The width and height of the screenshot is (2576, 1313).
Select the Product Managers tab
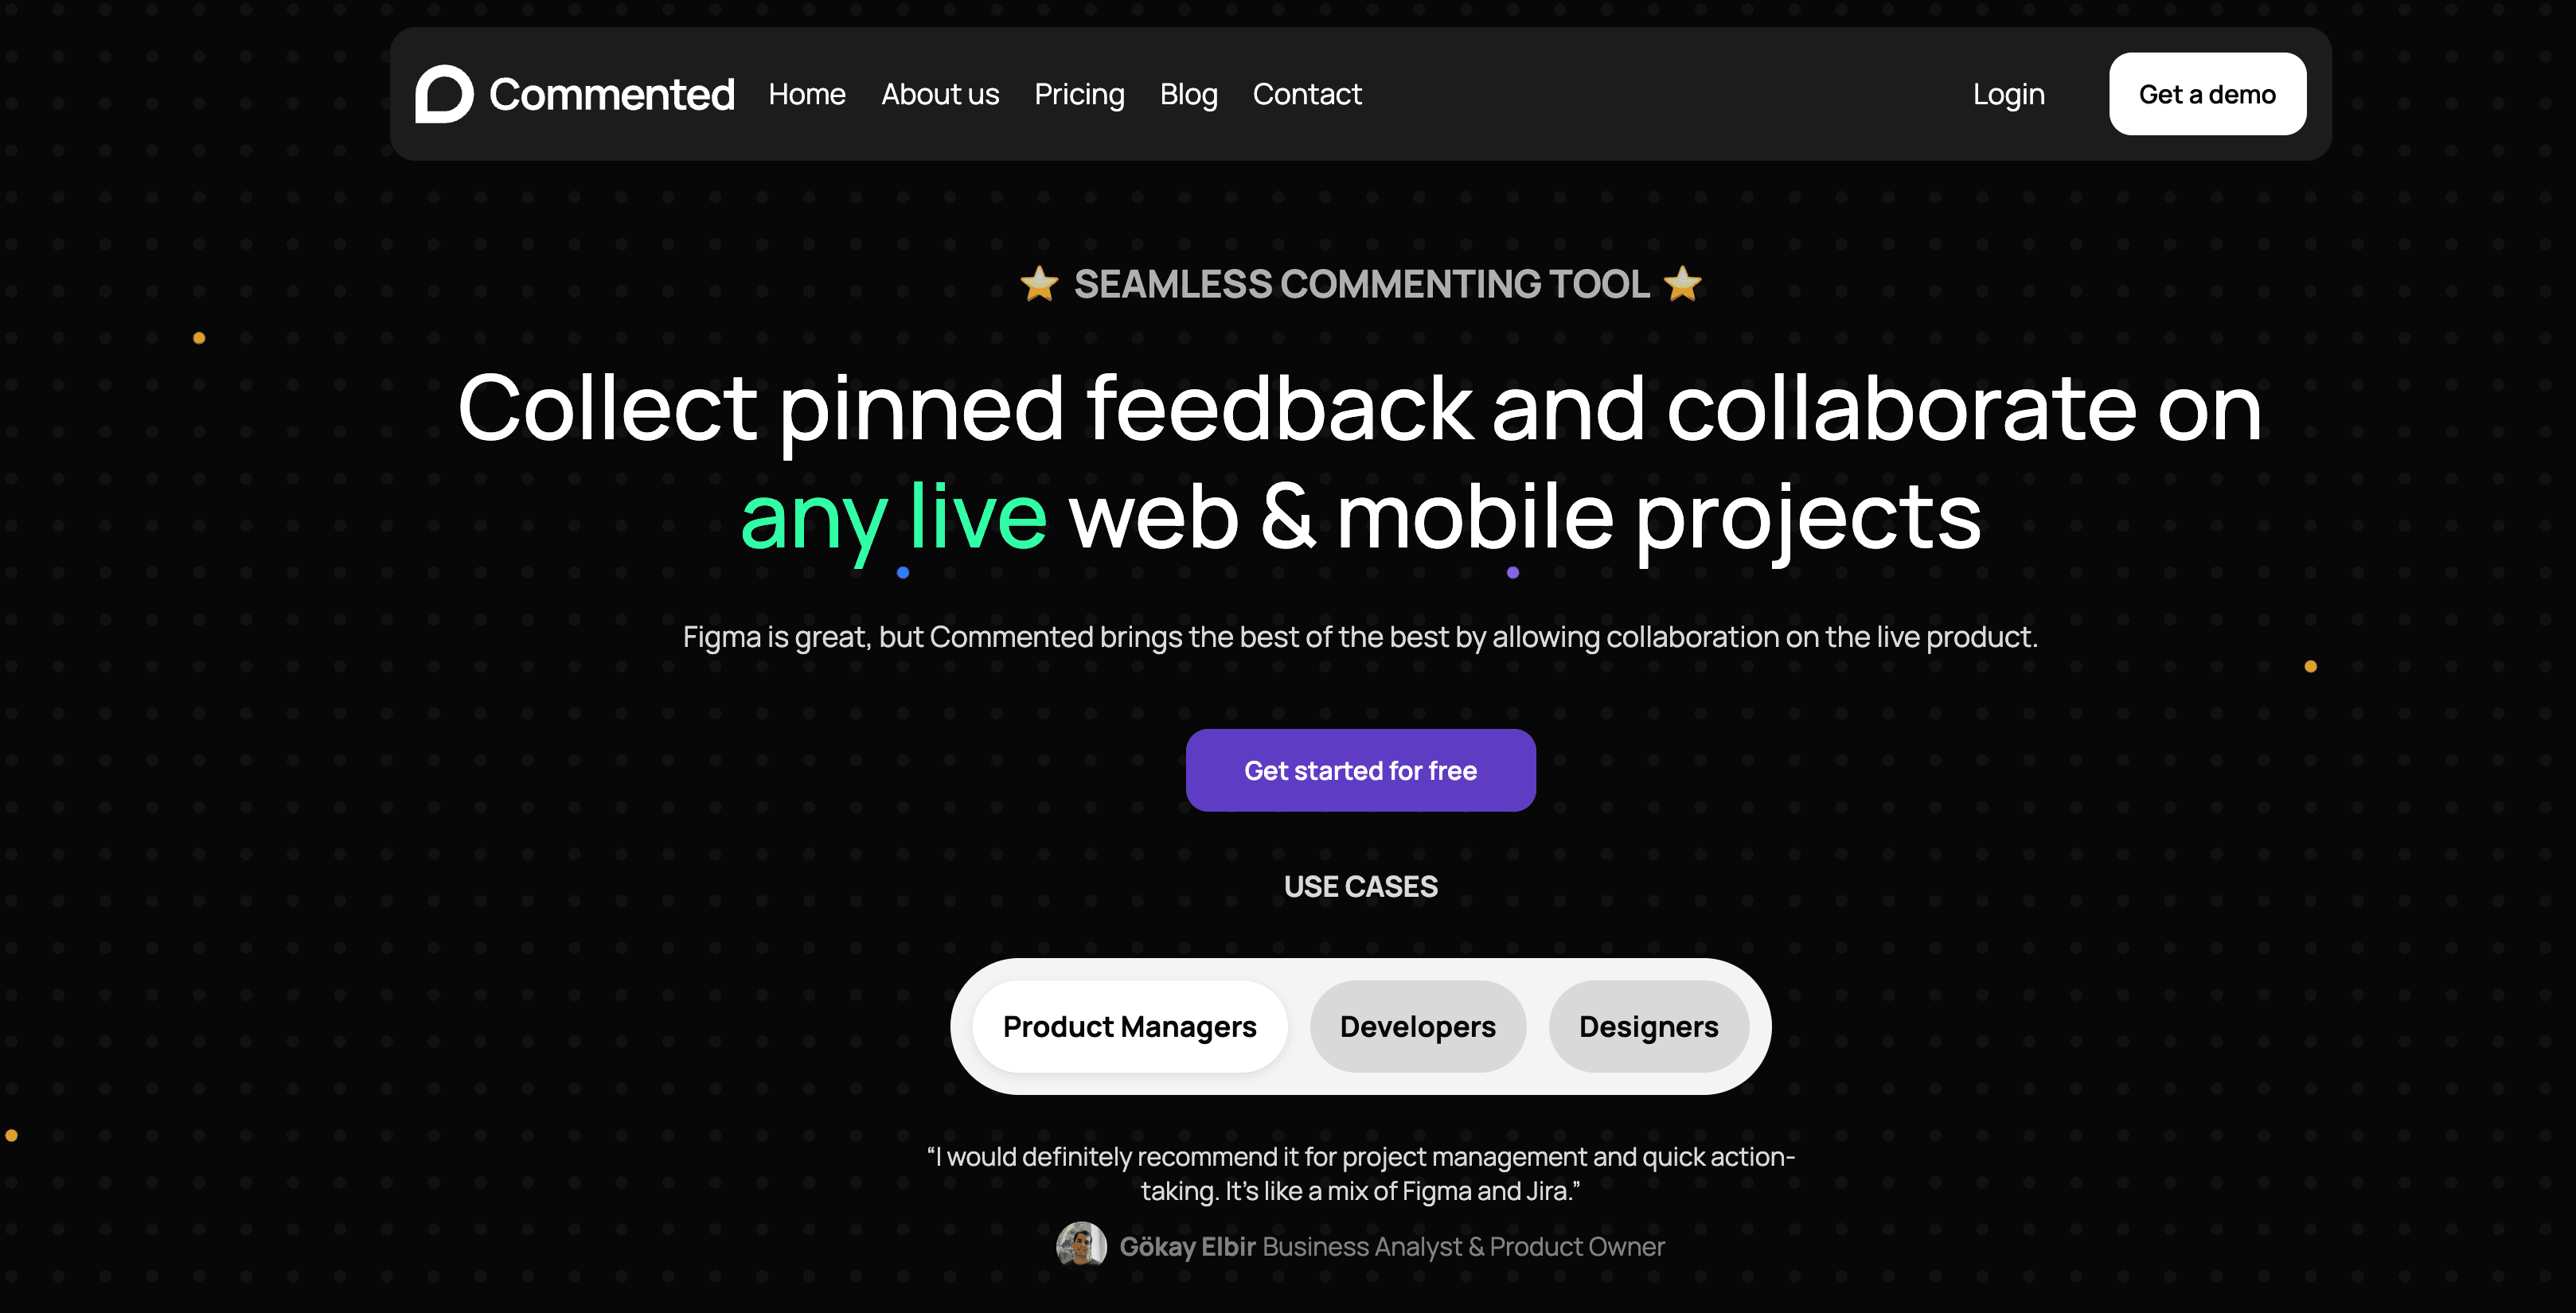coord(1129,1026)
